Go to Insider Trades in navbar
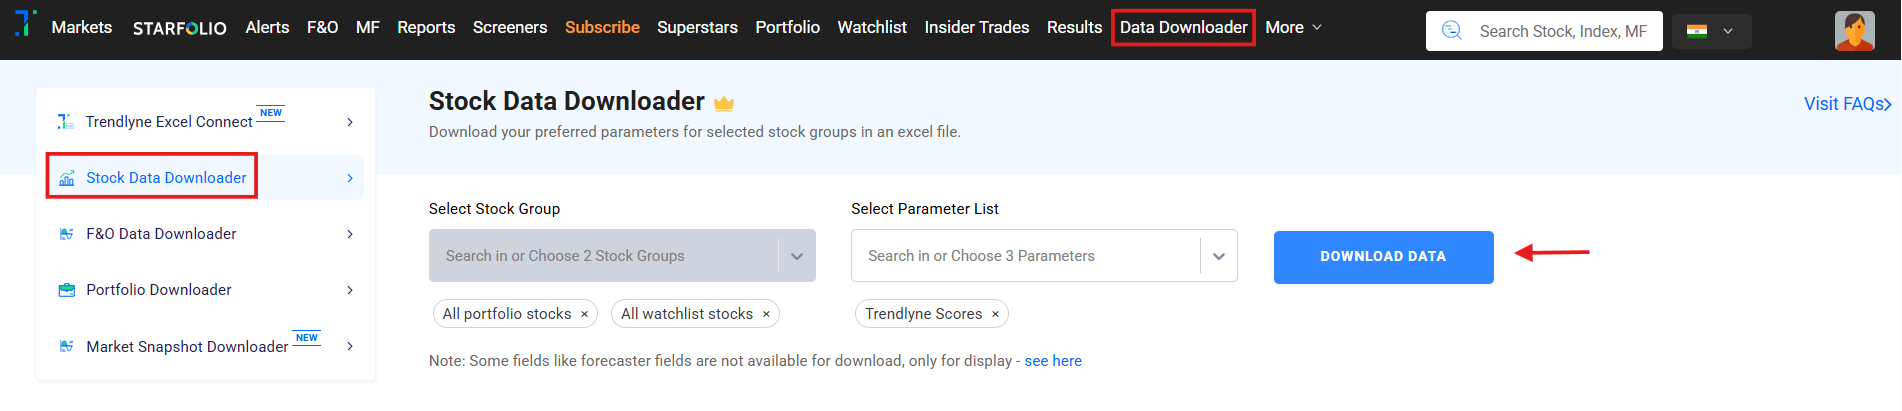Image resolution: width=1902 pixels, height=411 pixels. pos(976,27)
